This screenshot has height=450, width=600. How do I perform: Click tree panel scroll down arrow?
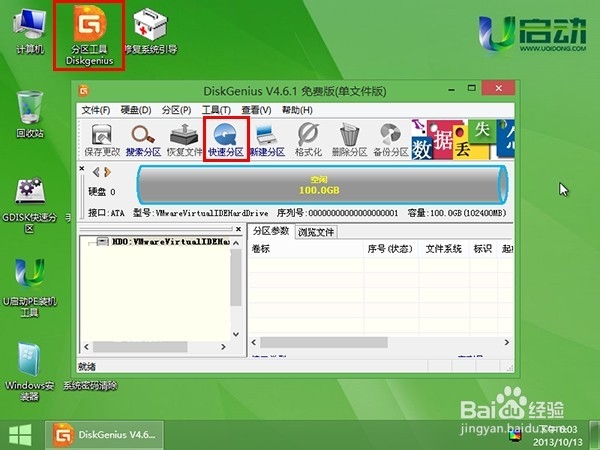click(x=236, y=334)
